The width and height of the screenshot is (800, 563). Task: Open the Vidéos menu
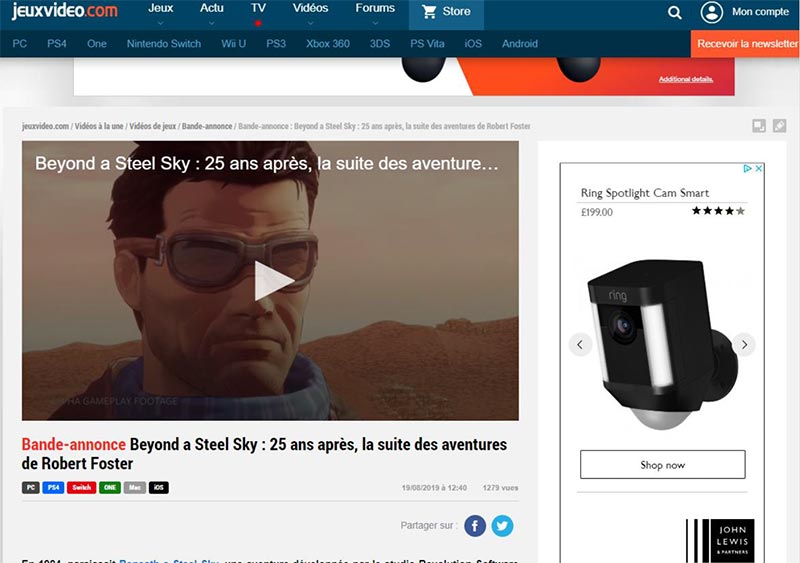pos(310,8)
